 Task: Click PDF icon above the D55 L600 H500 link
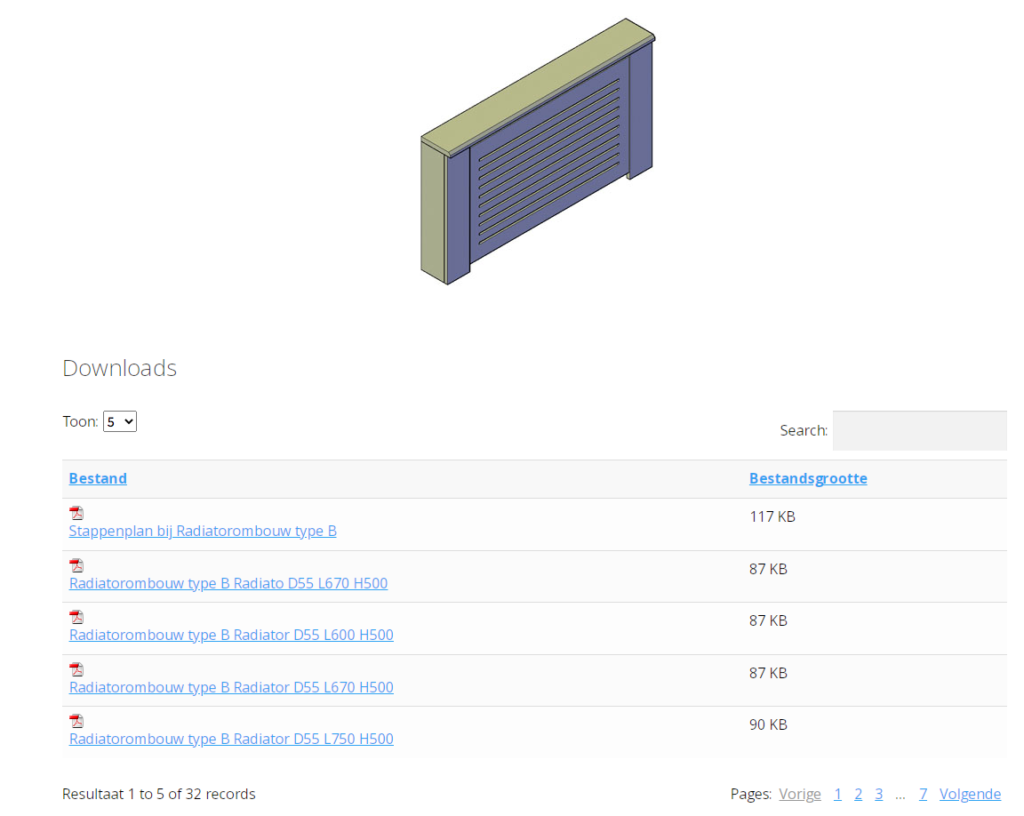coord(76,617)
